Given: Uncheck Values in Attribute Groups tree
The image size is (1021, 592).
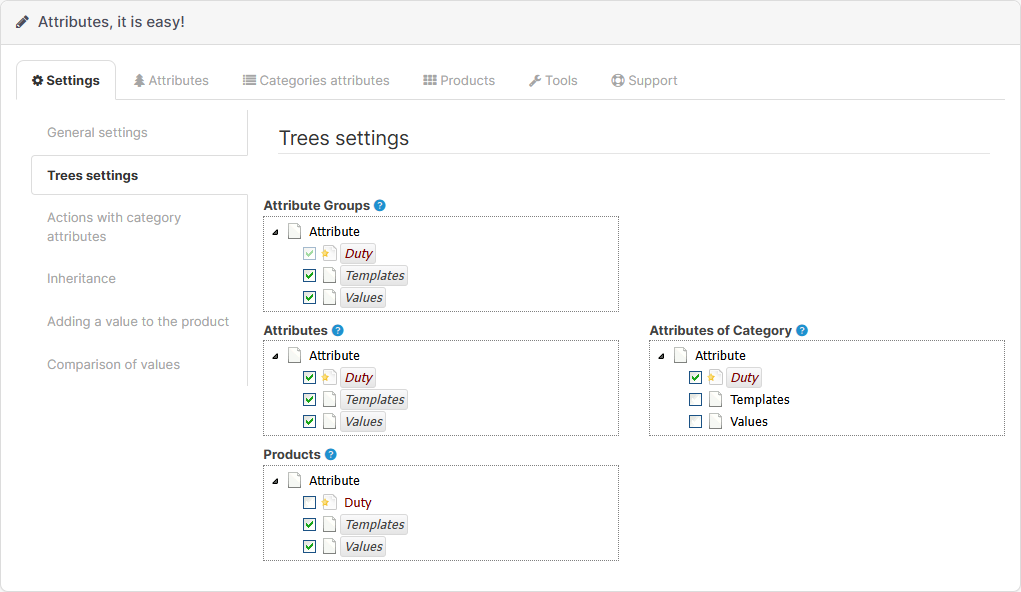Looking at the screenshot, I should (309, 298).
